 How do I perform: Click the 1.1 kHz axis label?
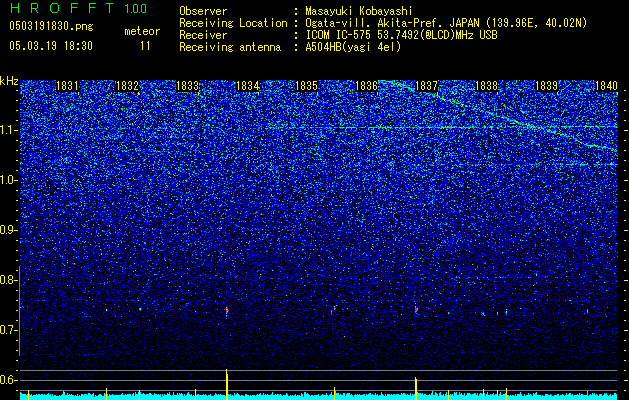click(x=9, y=130)
